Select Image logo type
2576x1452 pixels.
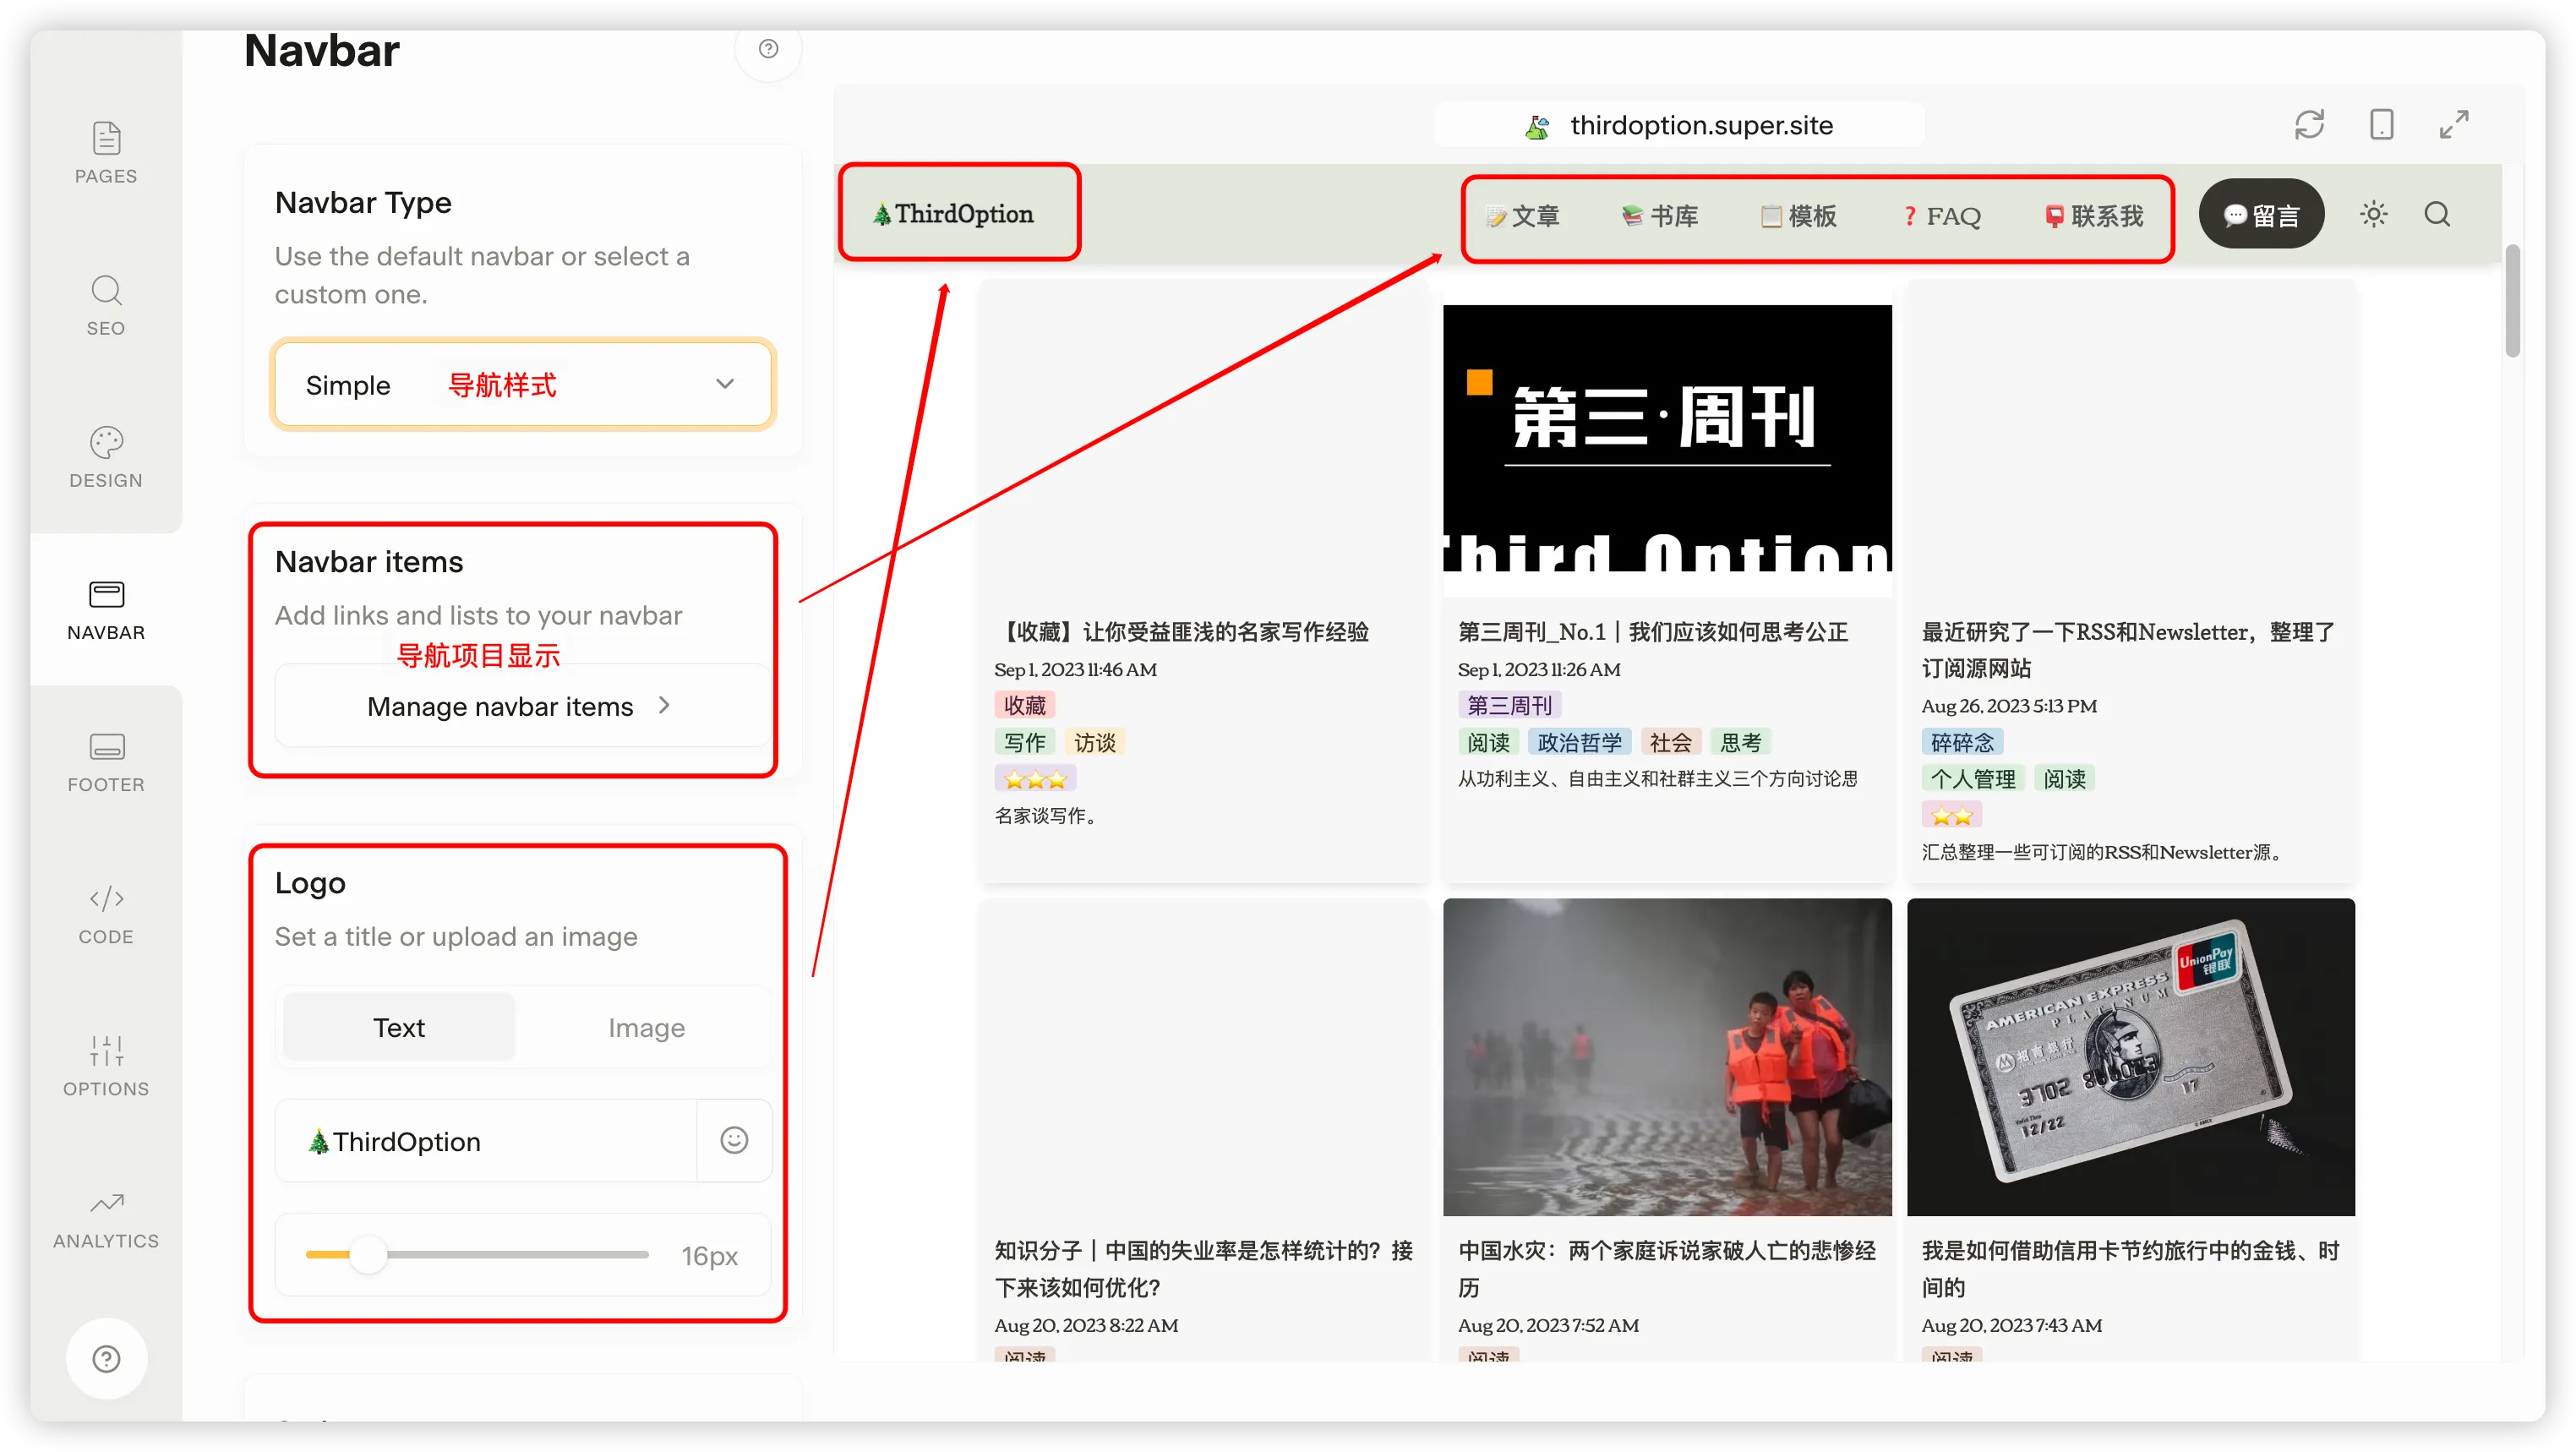pyautogui.click(x=646, y=1027)
